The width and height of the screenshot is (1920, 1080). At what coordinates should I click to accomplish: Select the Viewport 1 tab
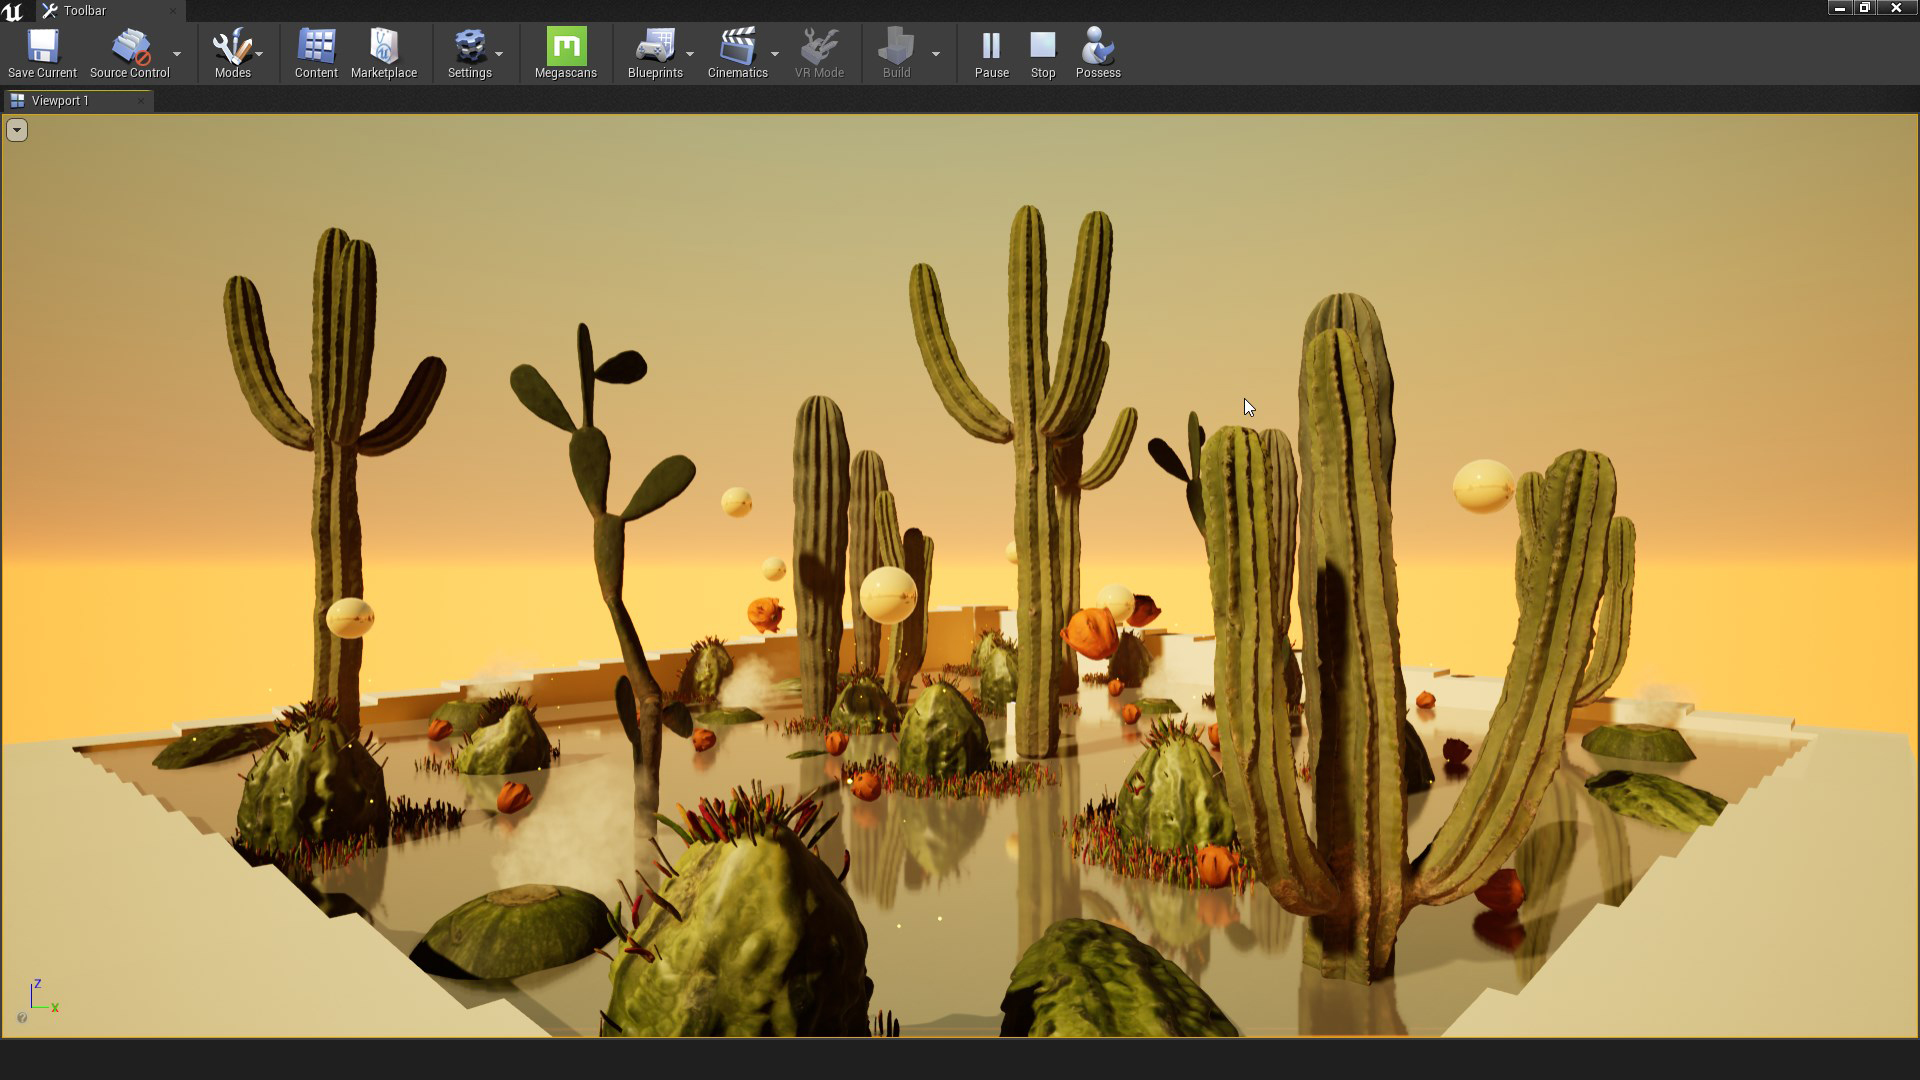pyautogui.click(x=60, y=101)
